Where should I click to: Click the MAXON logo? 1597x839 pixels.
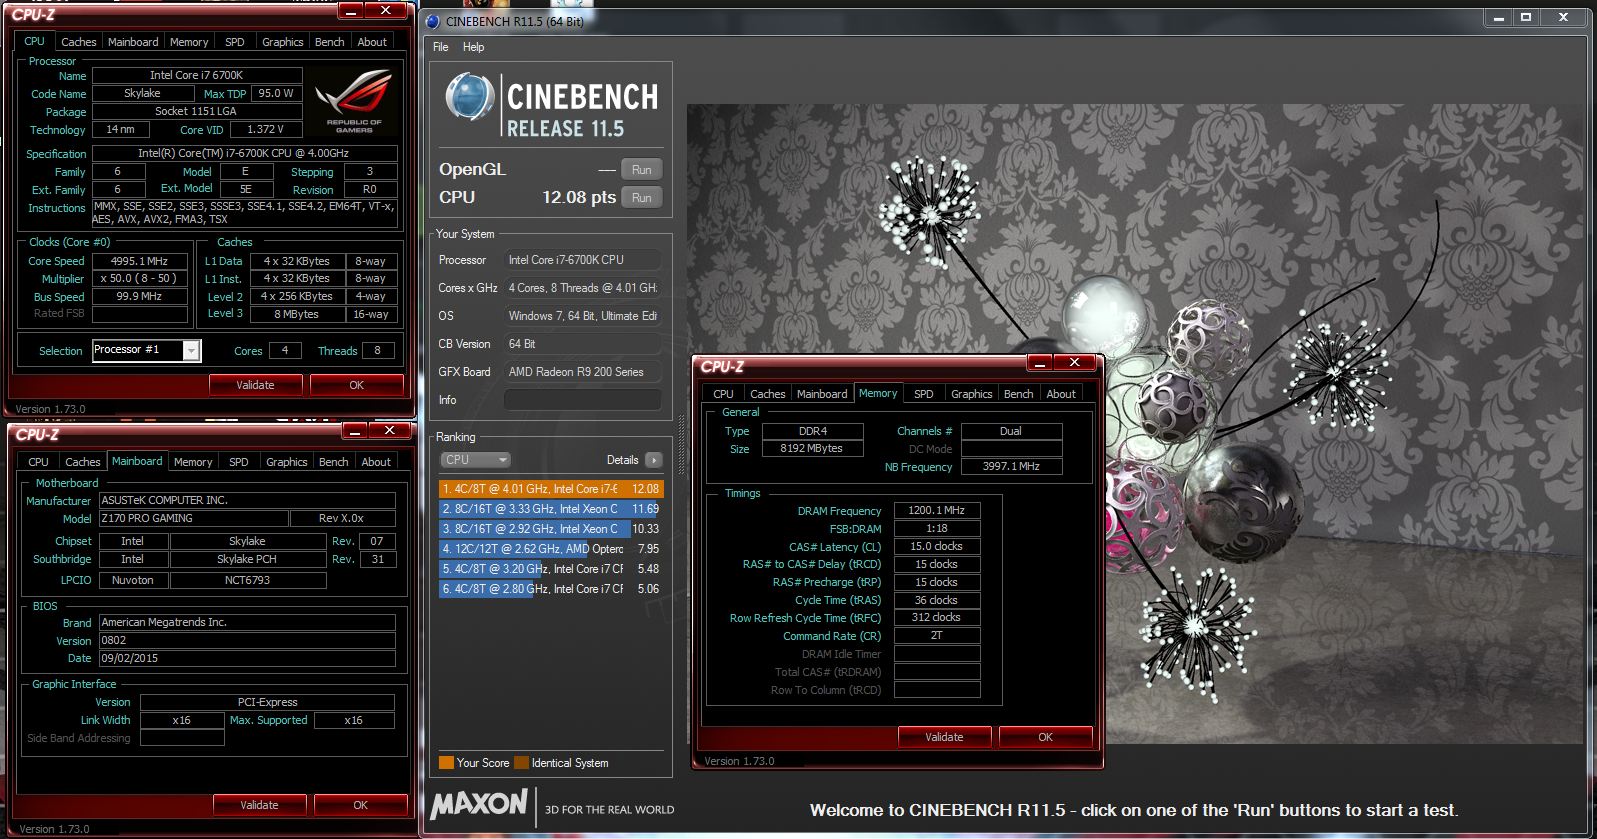click(x=479, y=803)
